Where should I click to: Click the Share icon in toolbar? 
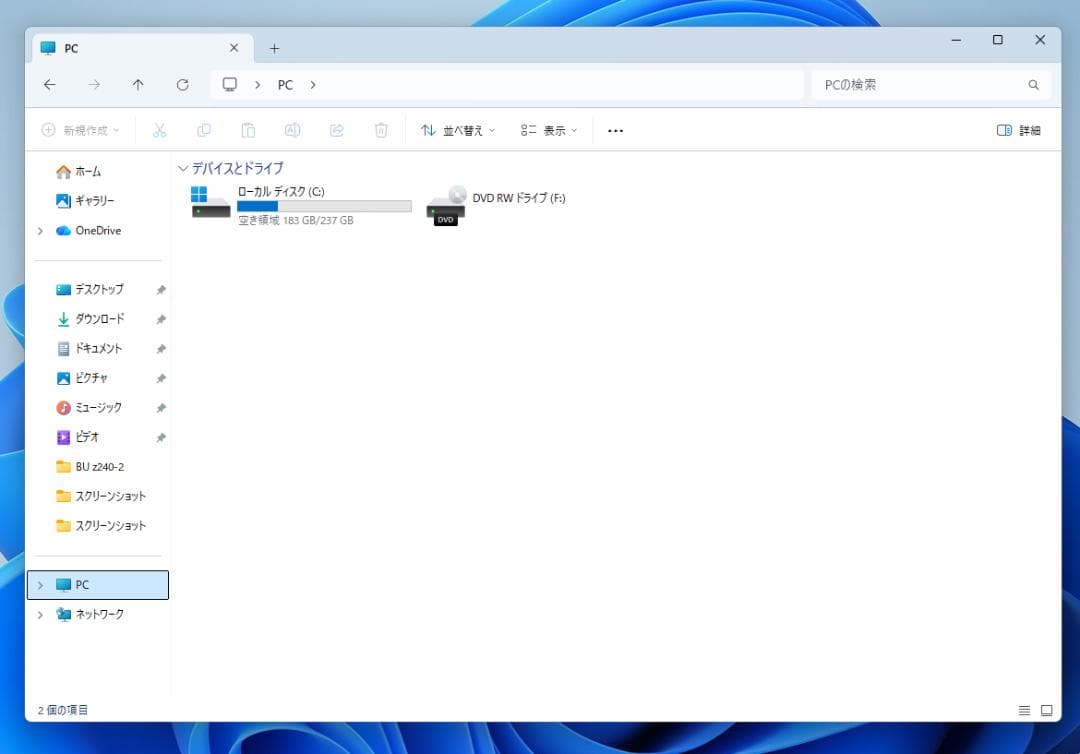pyautogui.click(x=337, y=130)
